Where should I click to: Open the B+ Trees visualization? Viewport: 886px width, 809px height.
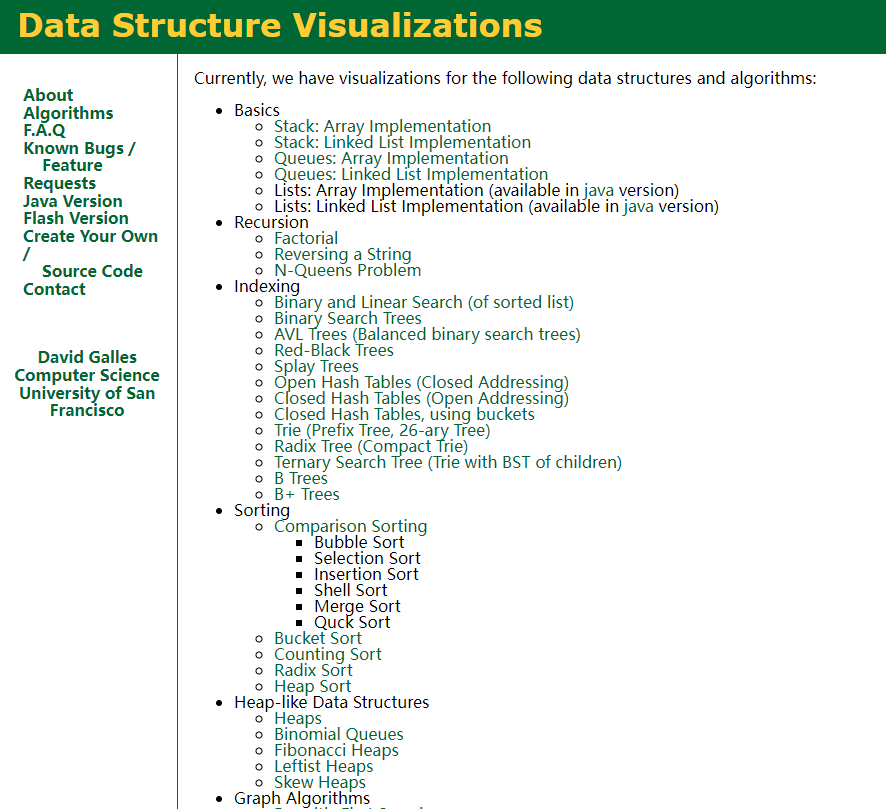(x=307, y=495)
